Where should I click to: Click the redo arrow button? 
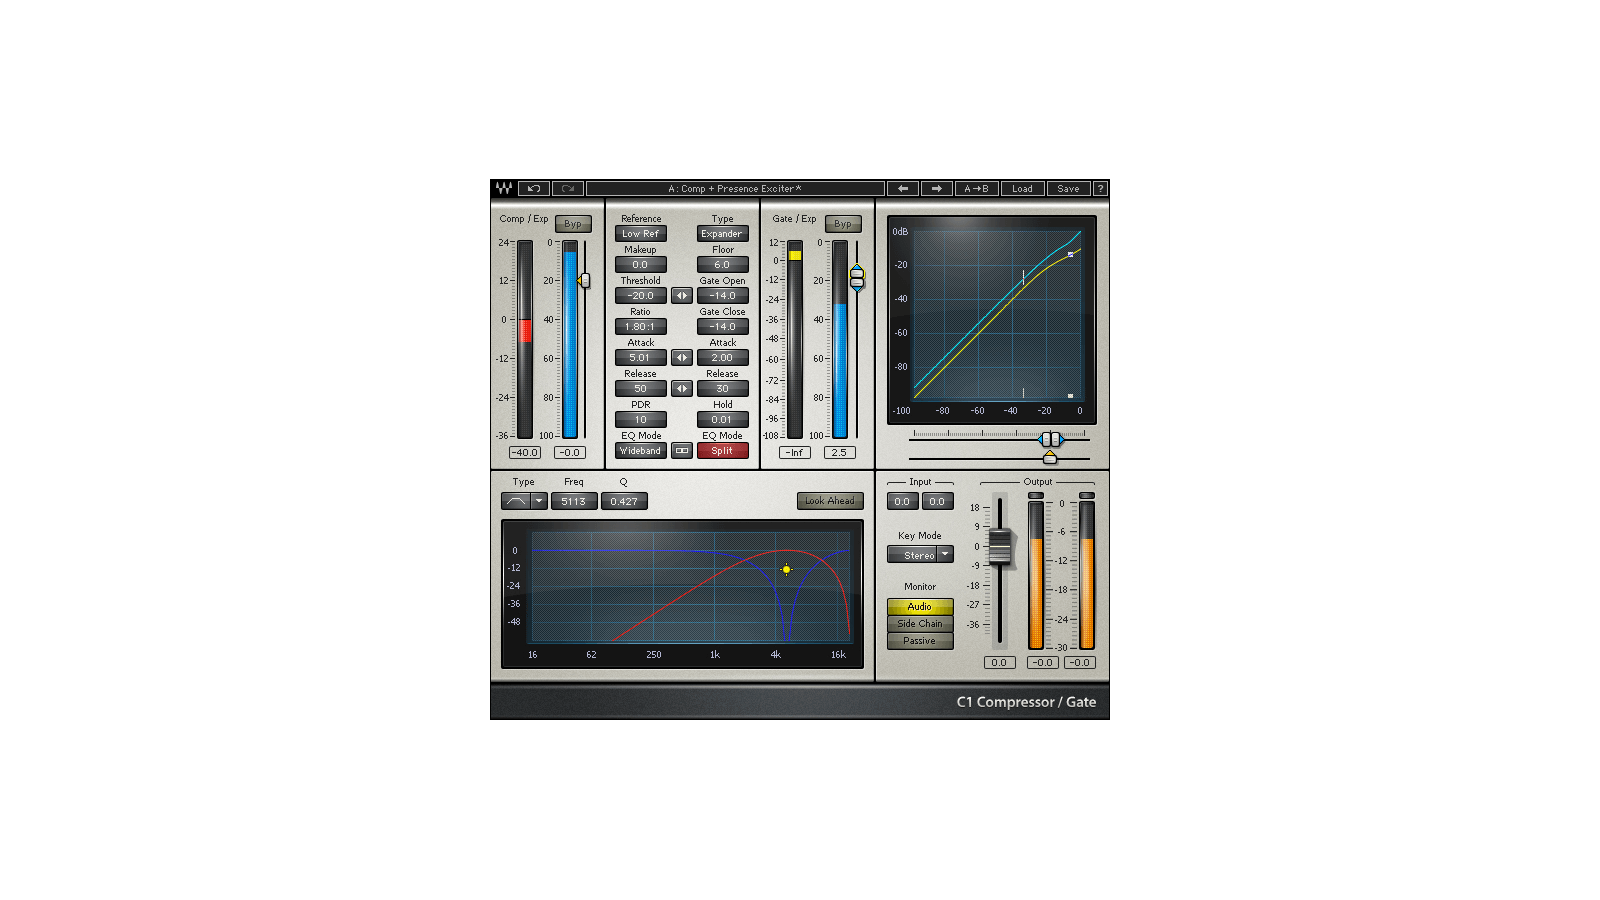pos(567,188)
